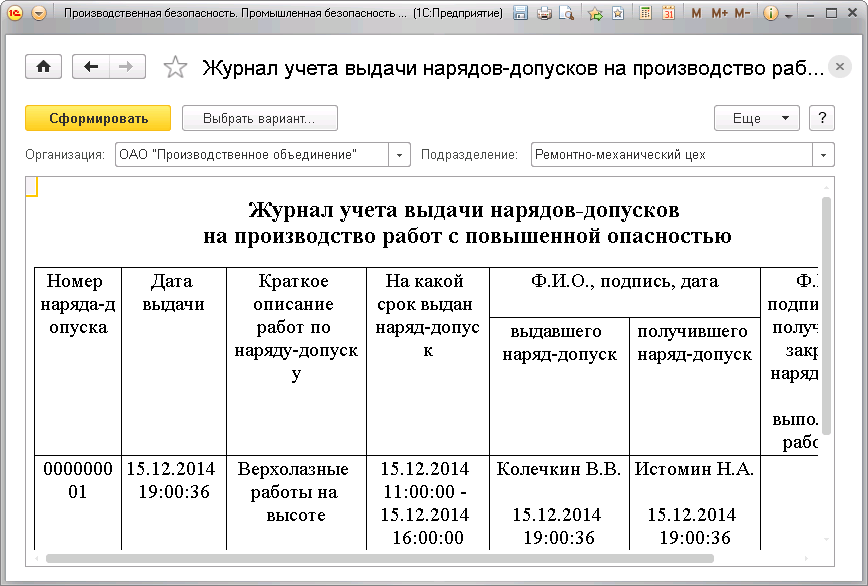Open the Подразделение selection dropdown
Screen dimensions: 868x586
[x=823, y=155]
